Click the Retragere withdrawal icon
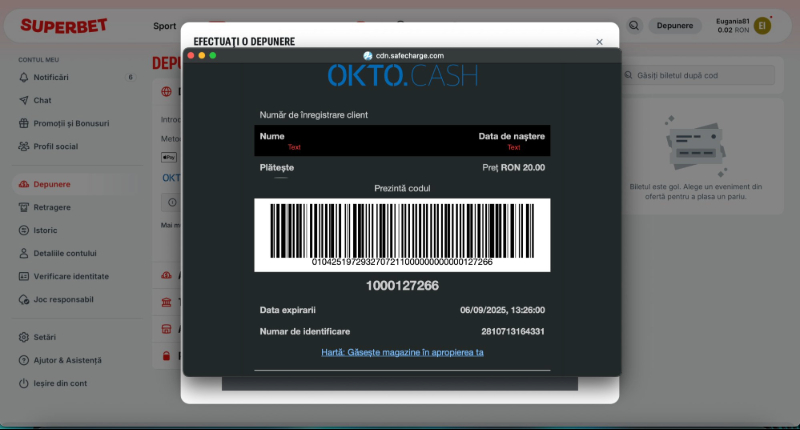The width and height of the screenshot is (800, 430). click(x=23, y=207)
